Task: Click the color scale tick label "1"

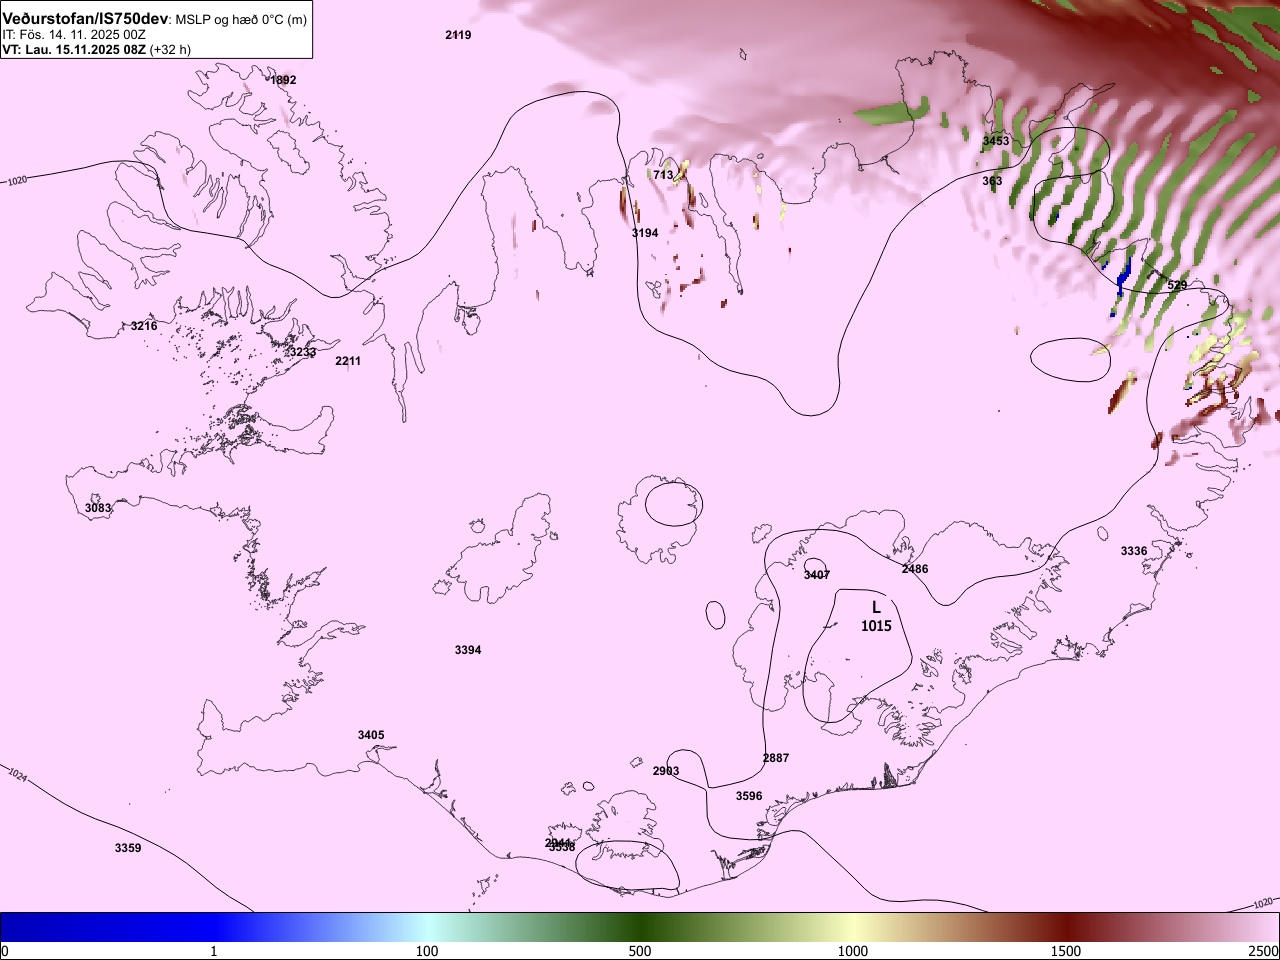Action: coord(214,950)
